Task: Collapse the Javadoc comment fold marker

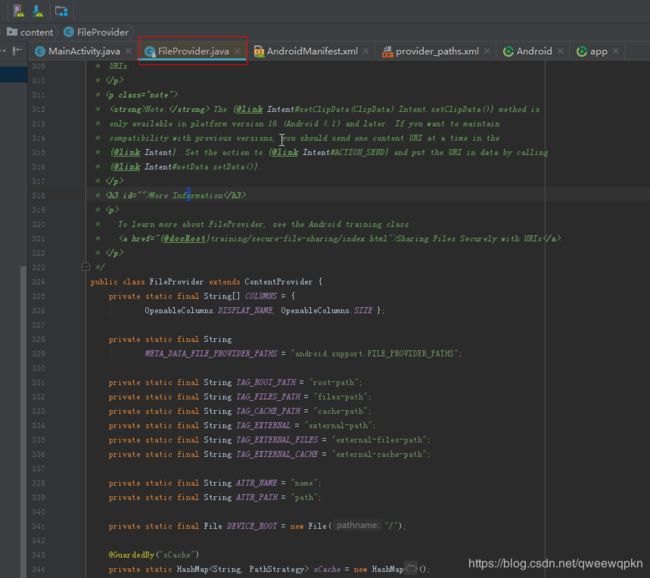Action: click(85, 267)
